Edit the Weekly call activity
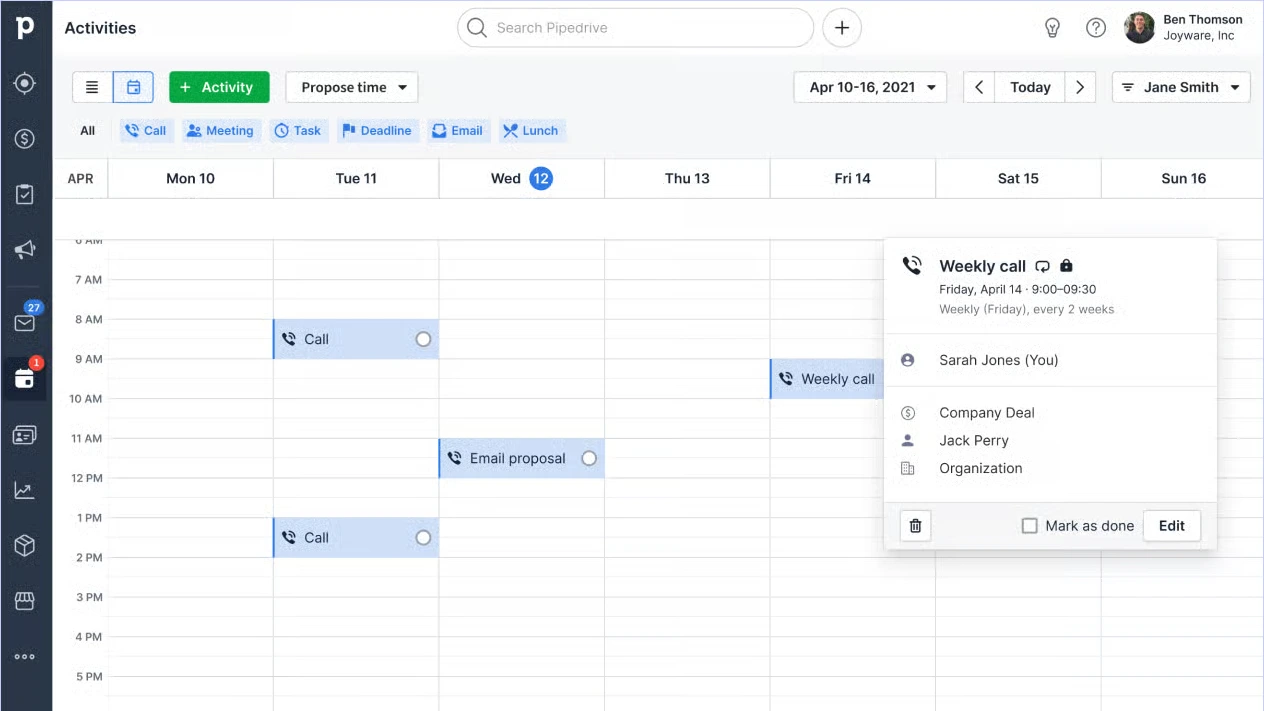1264x711 pixels. click(1172, 526)
